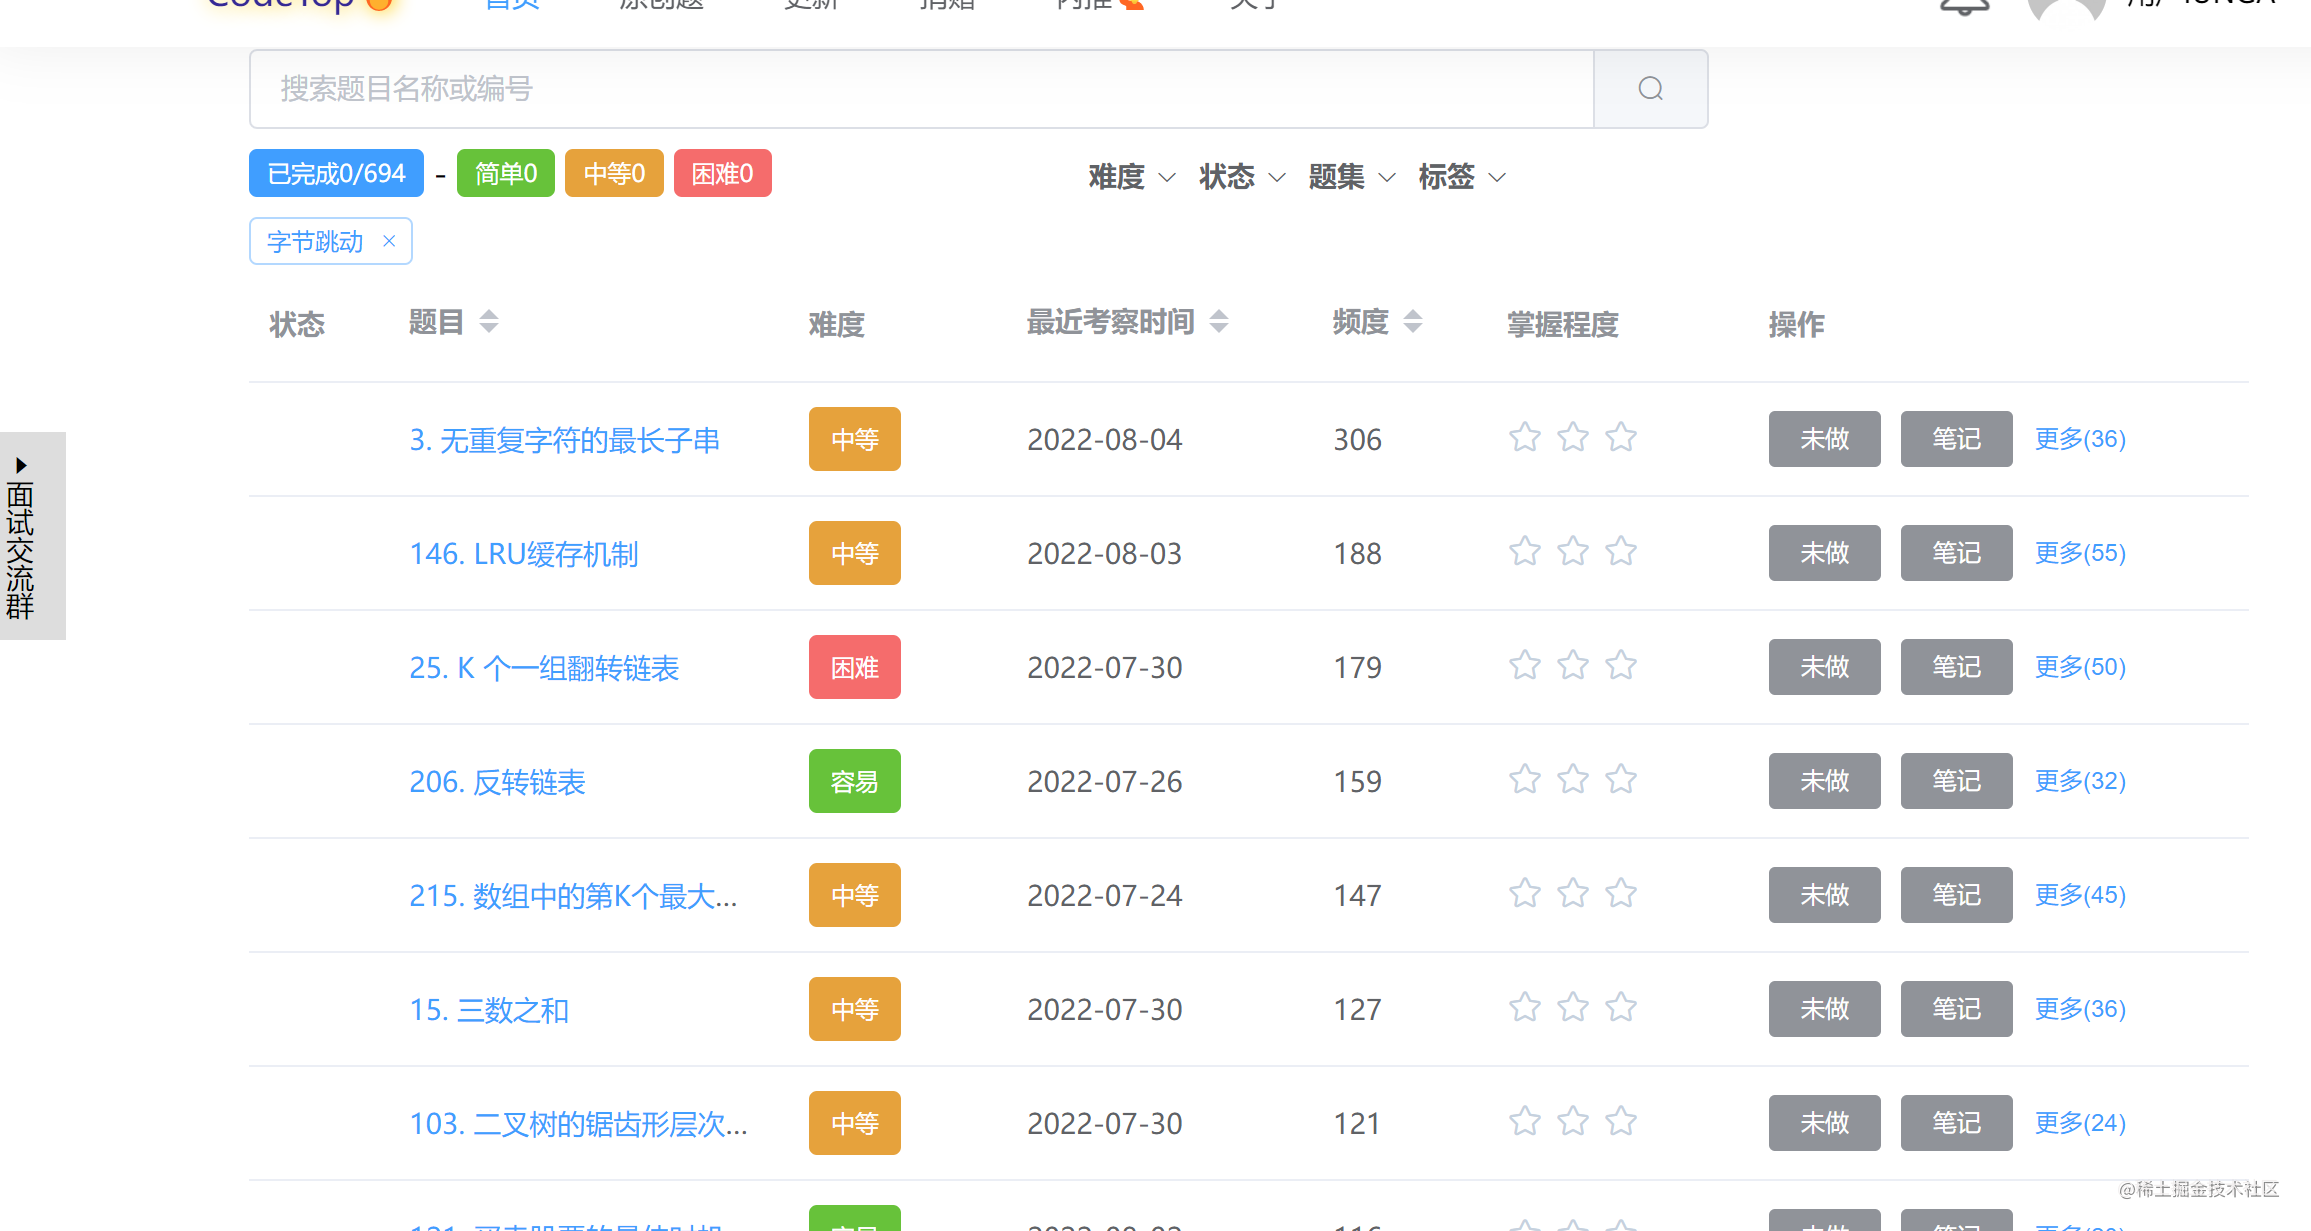
Task: Click the 面试交流群 sidebar arrow
Action: click(x=22, y=465)
